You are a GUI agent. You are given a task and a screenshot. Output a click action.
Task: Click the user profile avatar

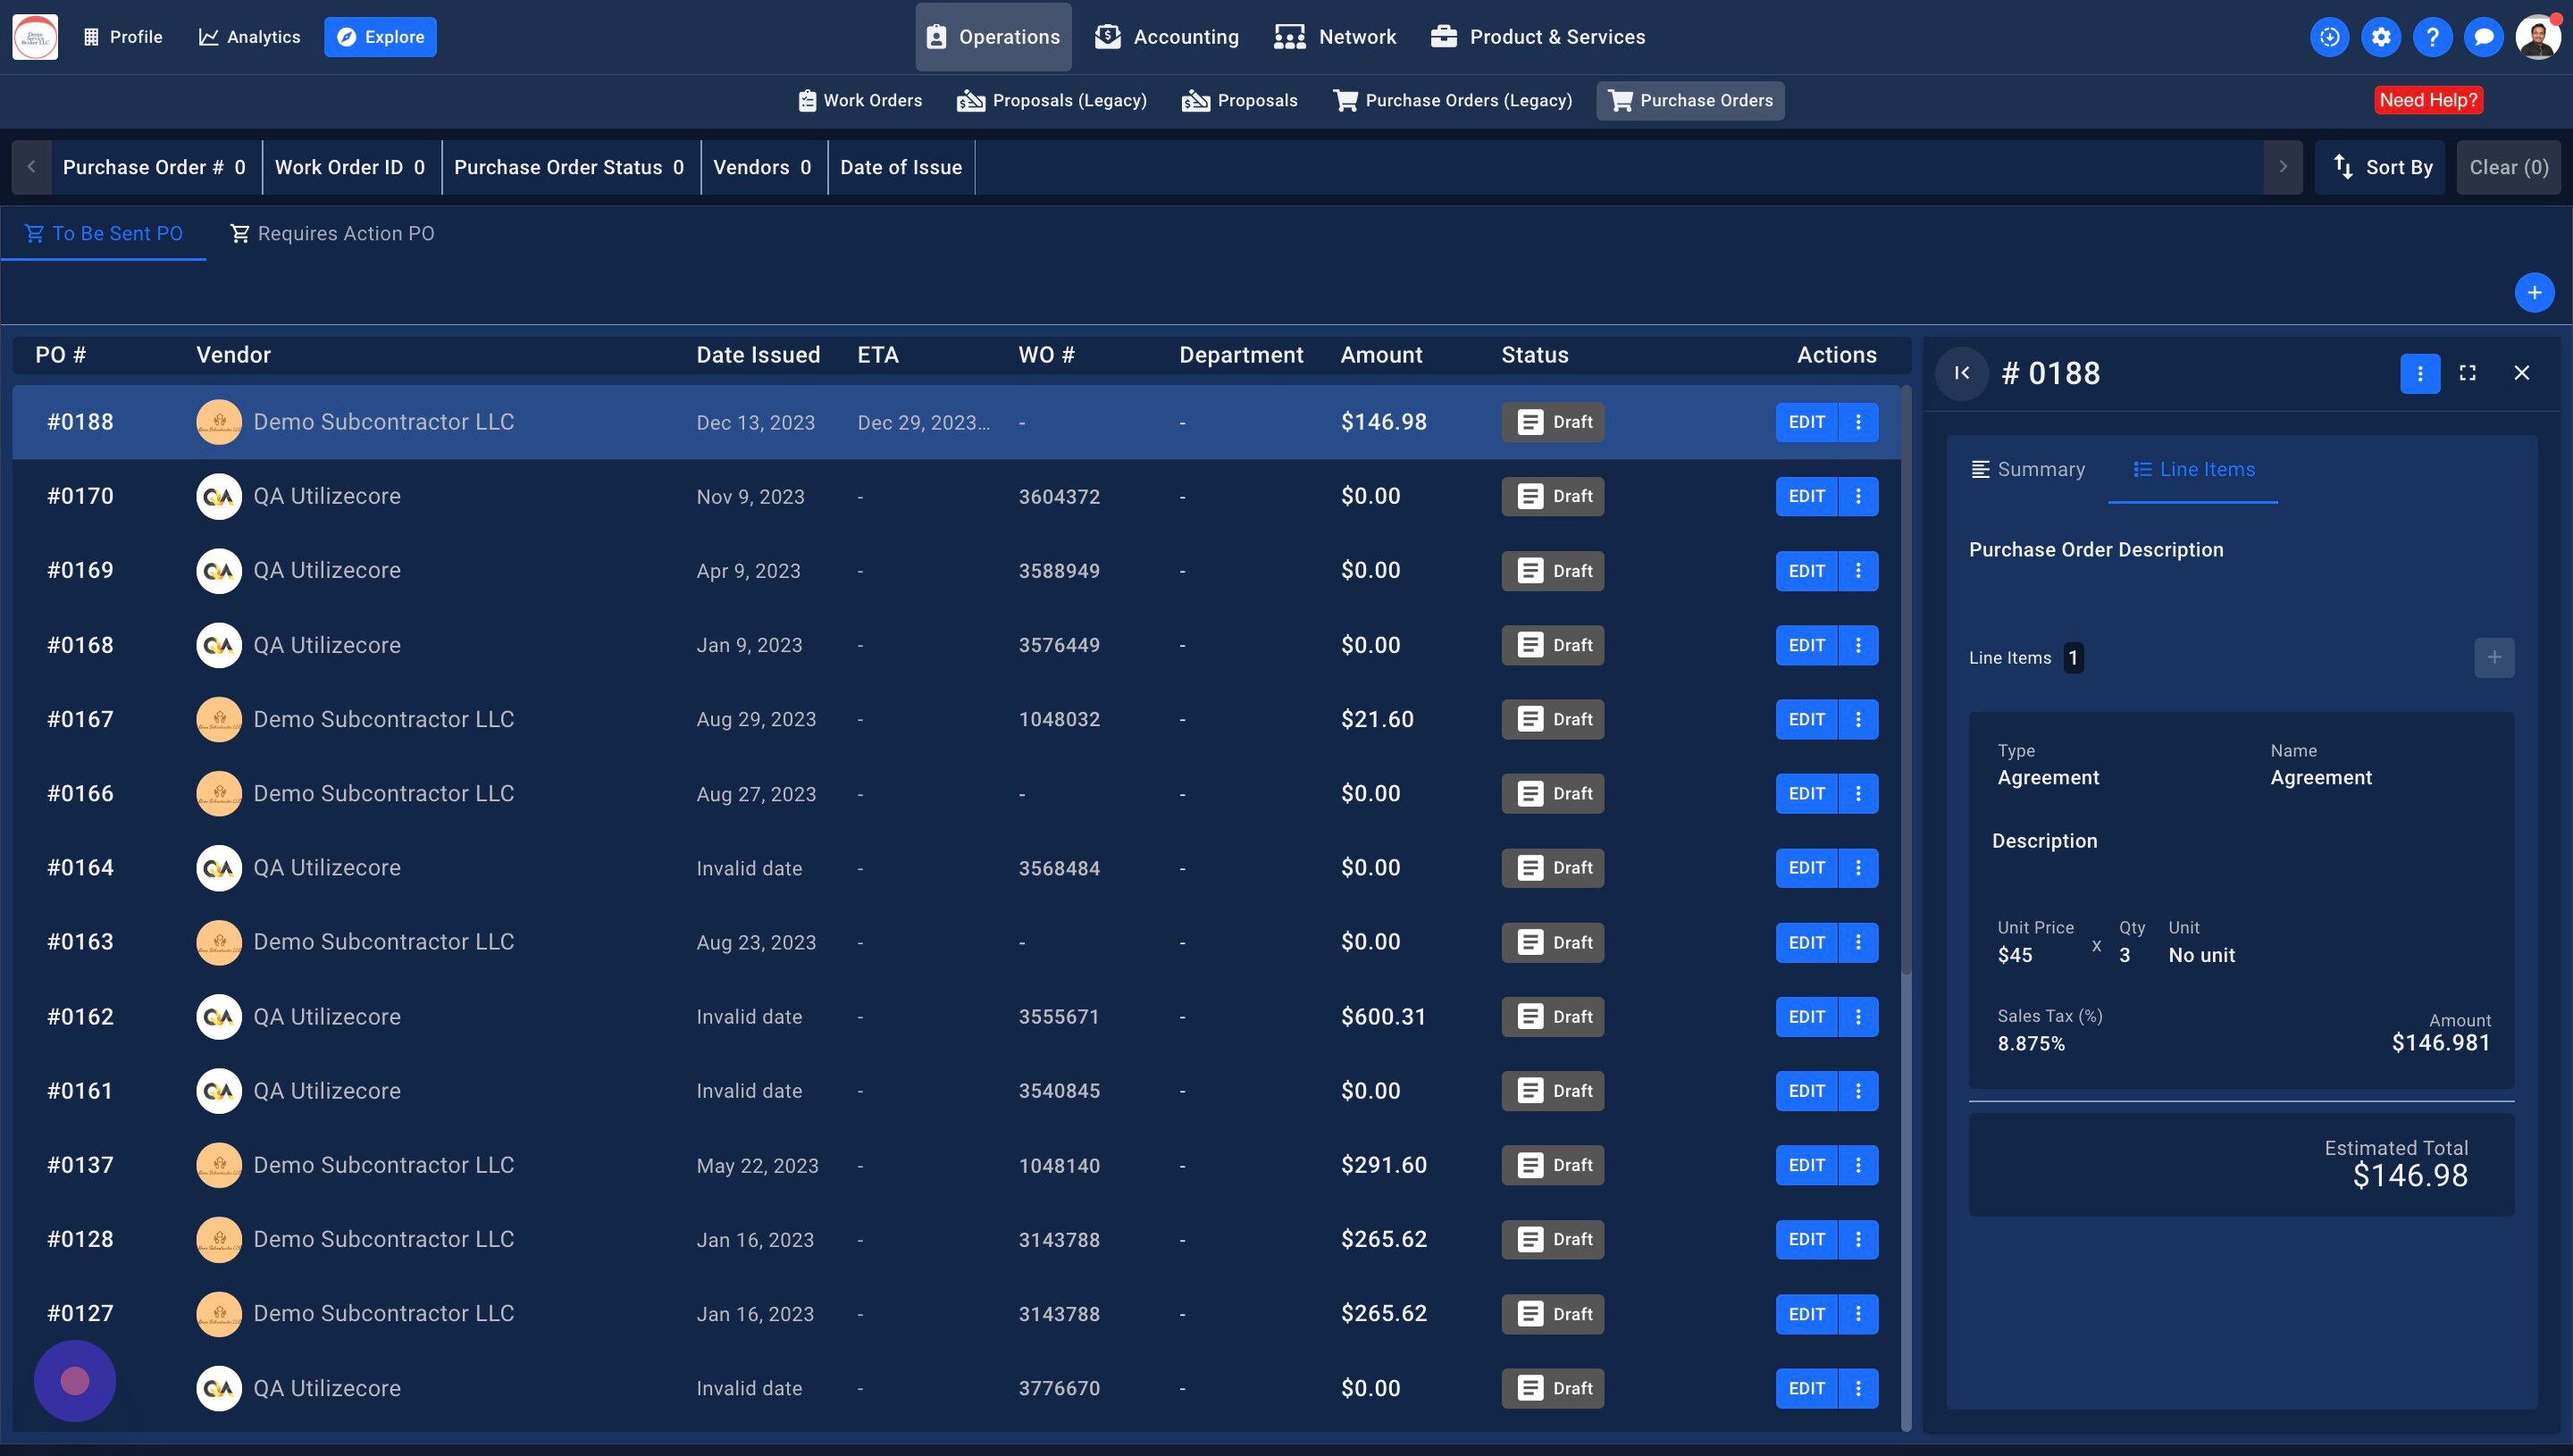(2537, 37)
